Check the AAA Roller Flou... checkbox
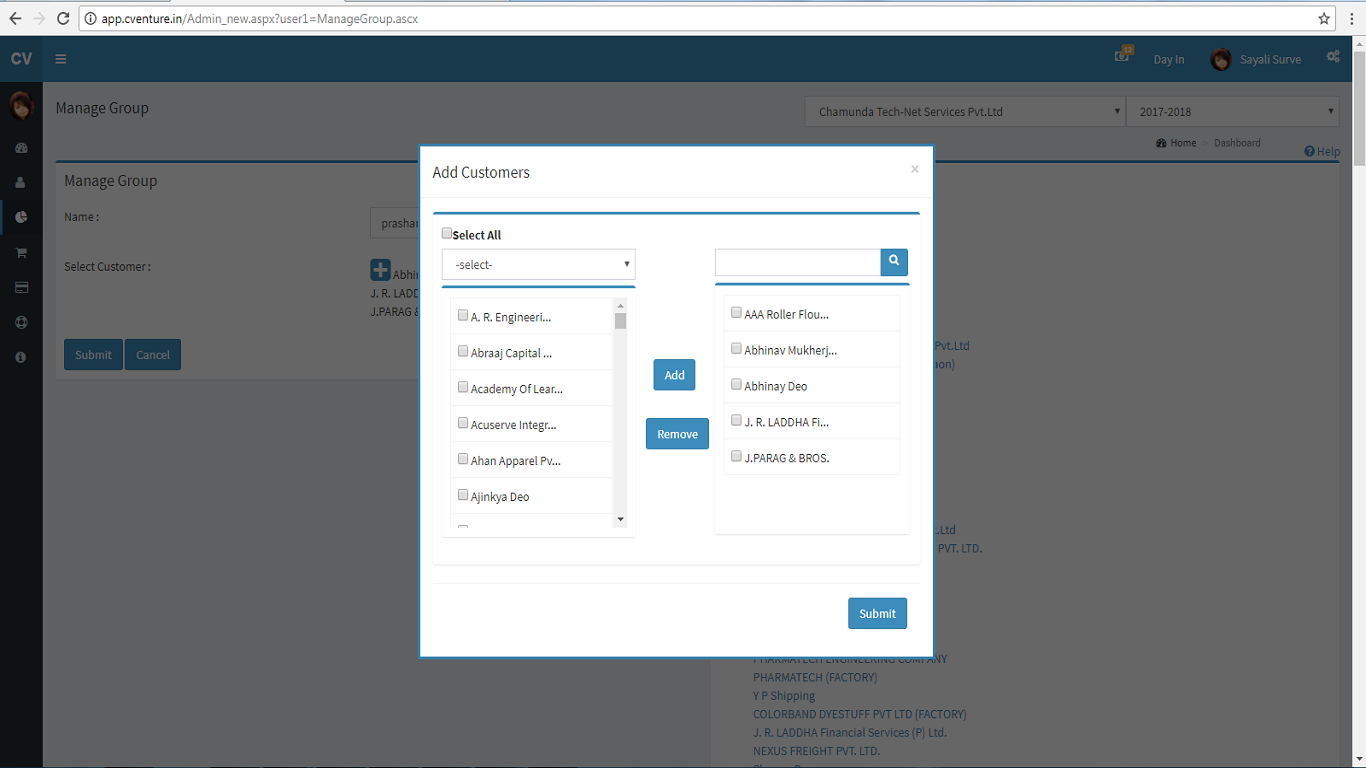 (737, 313)
